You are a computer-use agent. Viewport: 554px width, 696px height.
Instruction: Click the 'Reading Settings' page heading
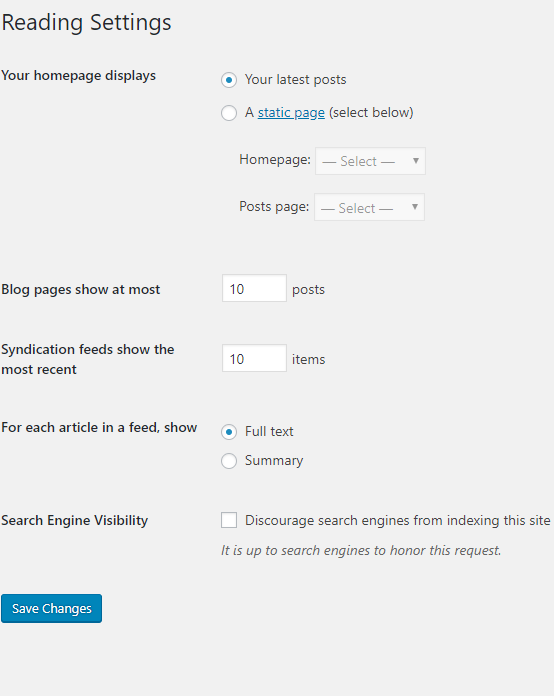[x=87, y=23]
